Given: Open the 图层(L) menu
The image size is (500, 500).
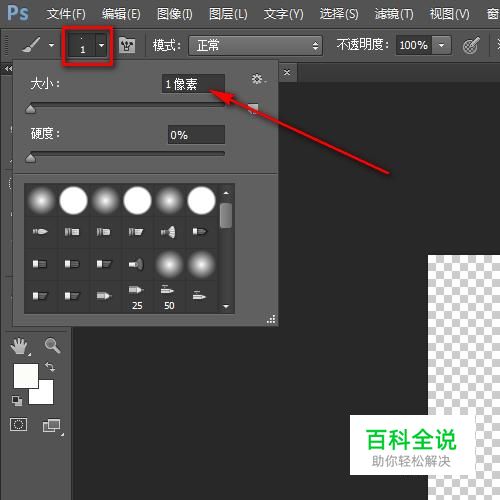Looking at the screenshot, I should [228, 14].
